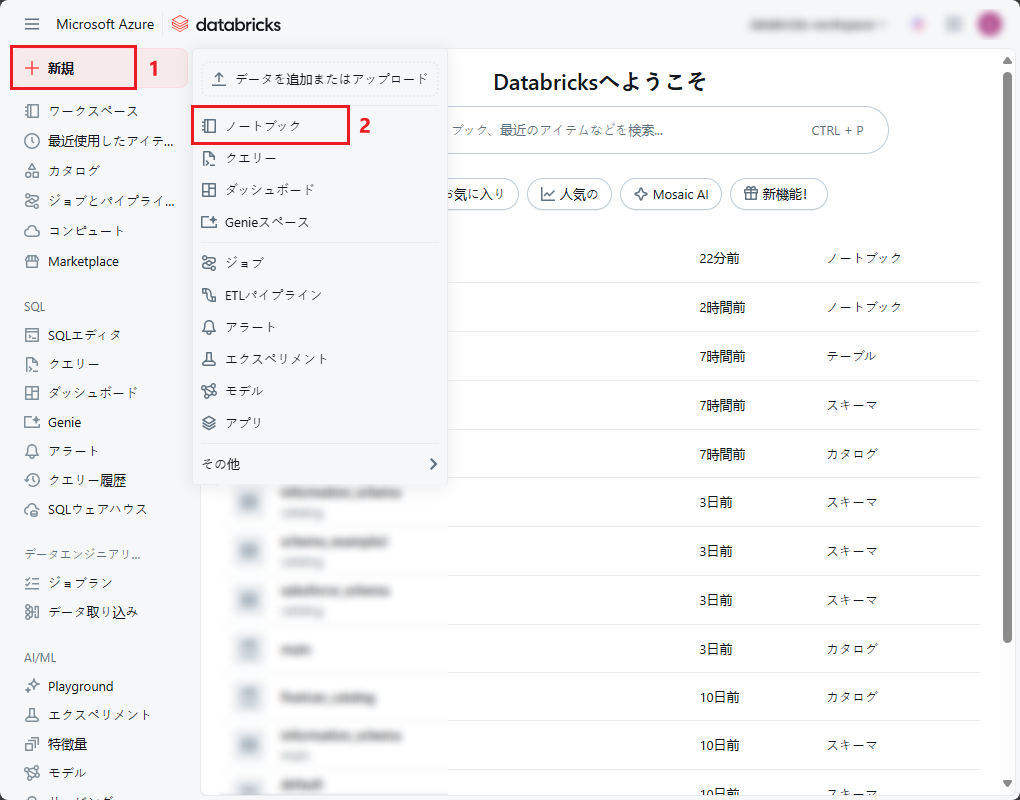Screen dimensions: 1020x800
Task: Open the user avatar menu
Action: (x=989, y=24)
